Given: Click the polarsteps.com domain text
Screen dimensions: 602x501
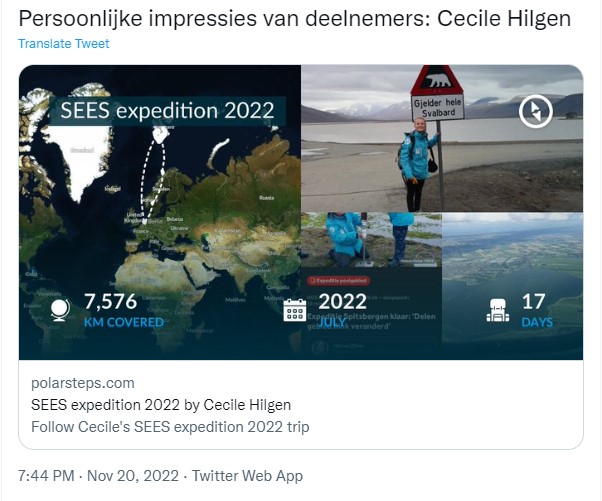Looking at the screenshot, I should 83,383.
